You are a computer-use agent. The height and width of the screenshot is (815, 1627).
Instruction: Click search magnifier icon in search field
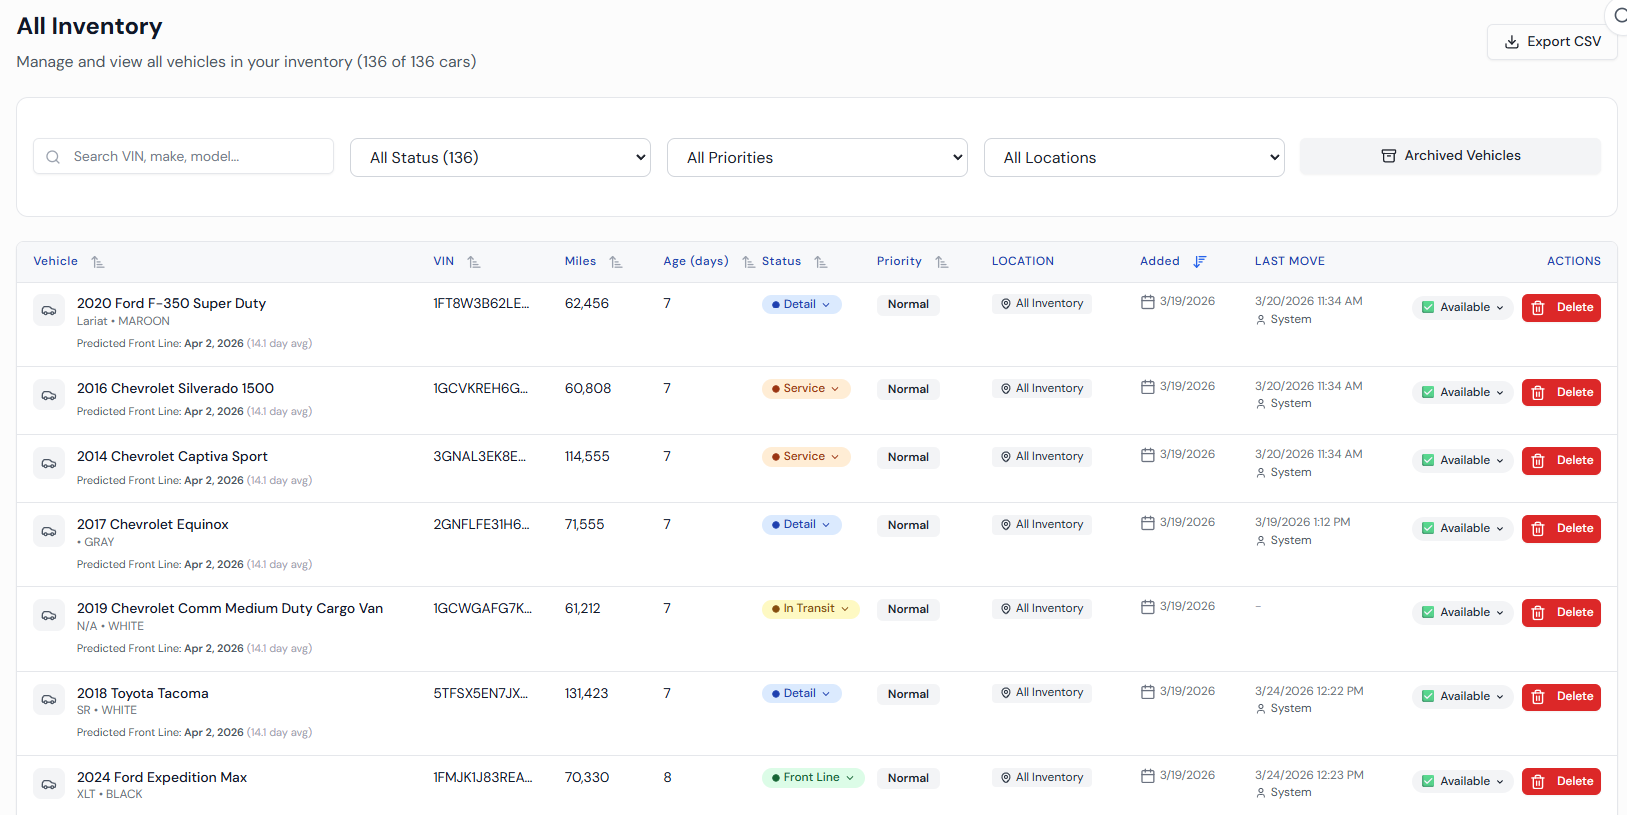(x=54, y=157)
